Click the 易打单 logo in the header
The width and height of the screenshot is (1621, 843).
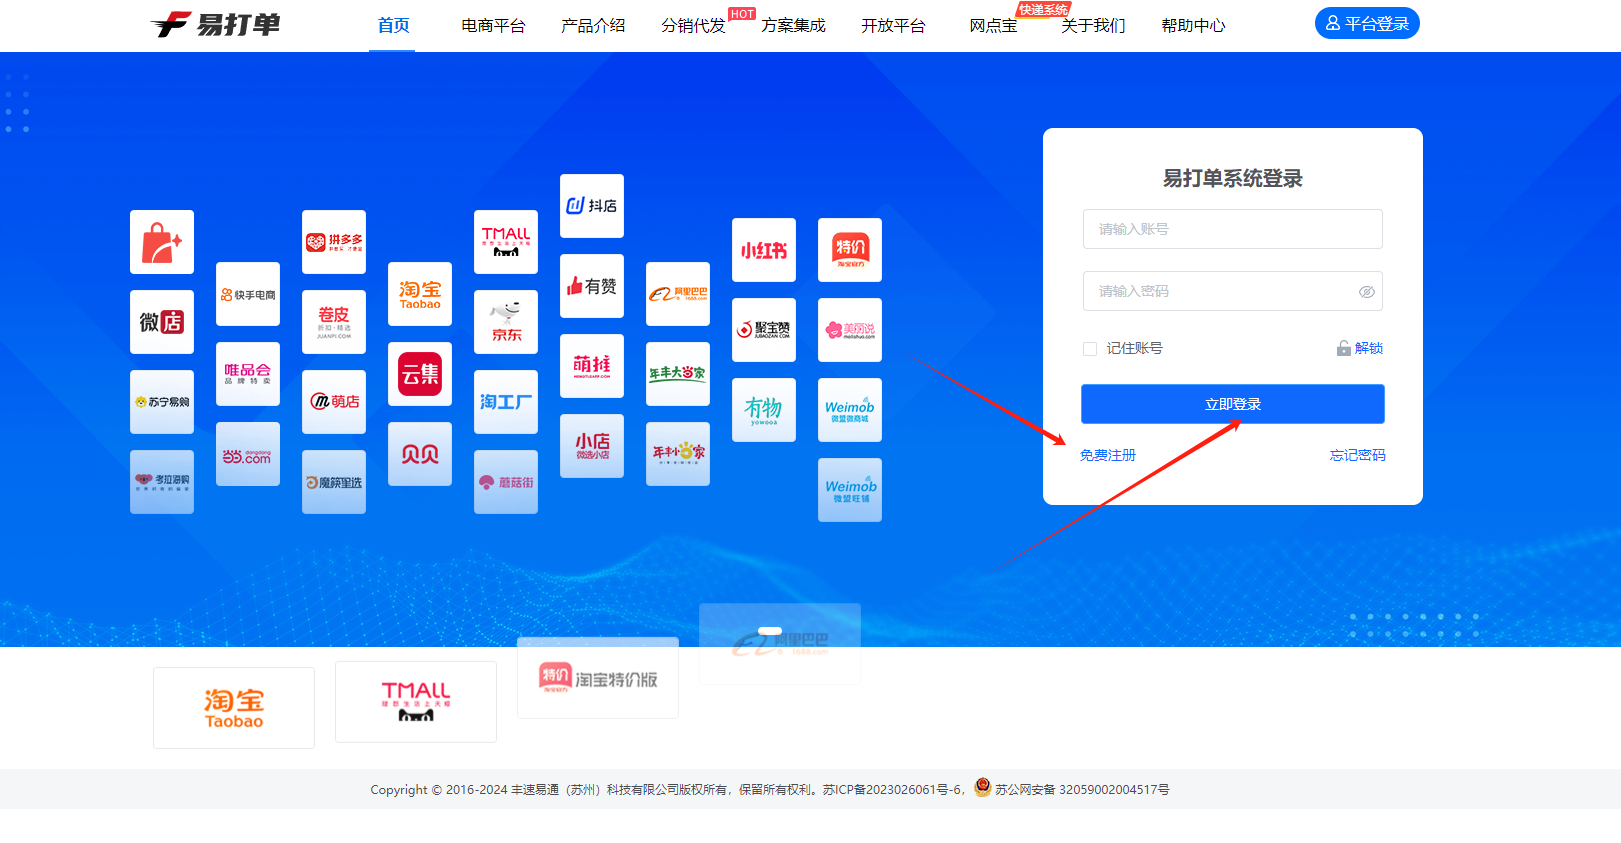pos(216,24)
